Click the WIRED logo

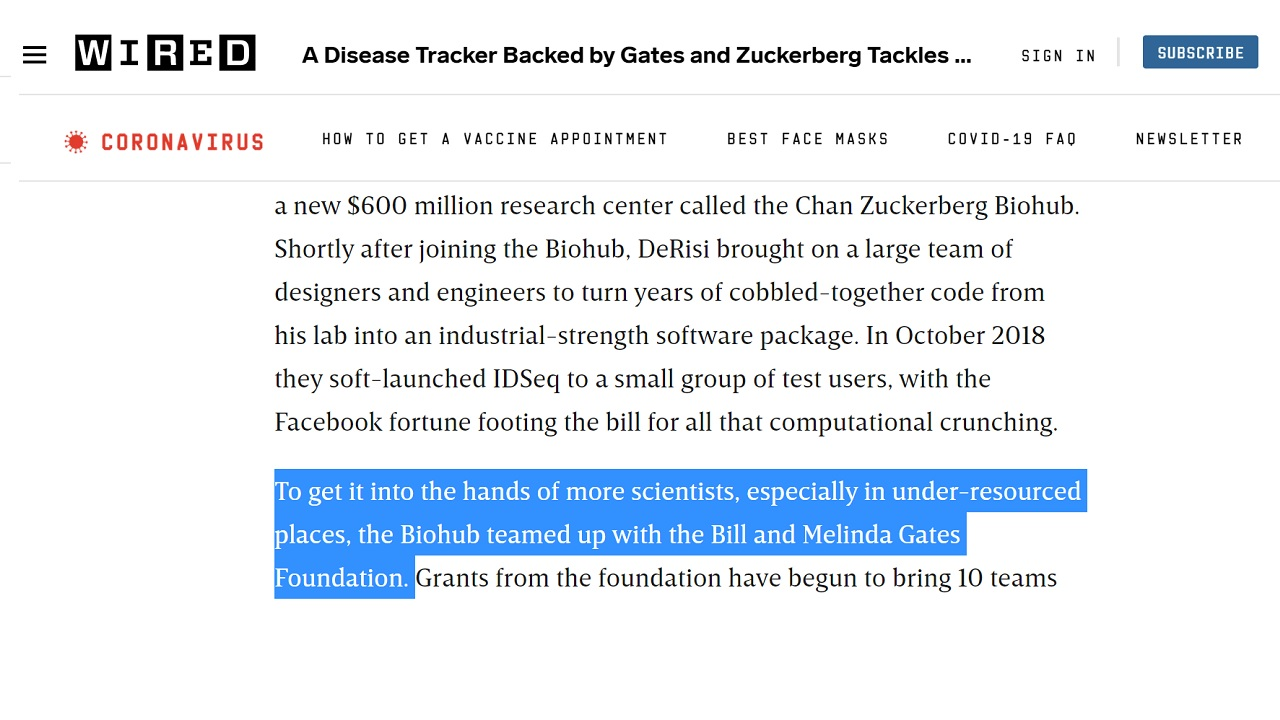[165, 53]
